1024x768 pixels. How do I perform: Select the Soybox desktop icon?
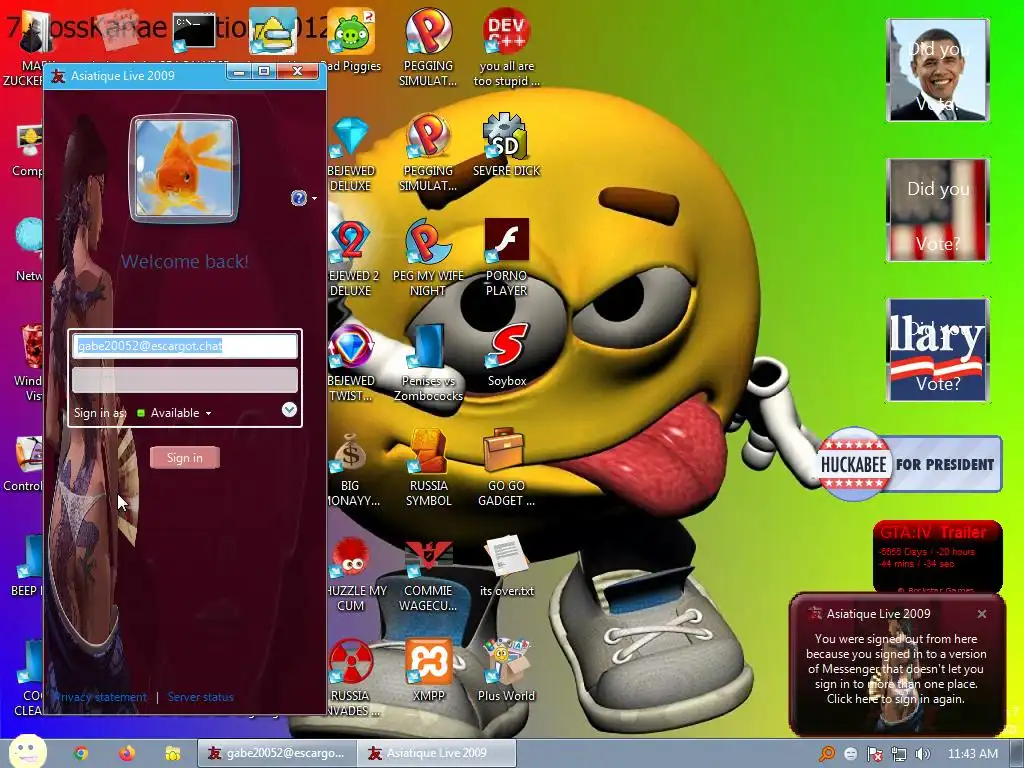coord(506,356)
